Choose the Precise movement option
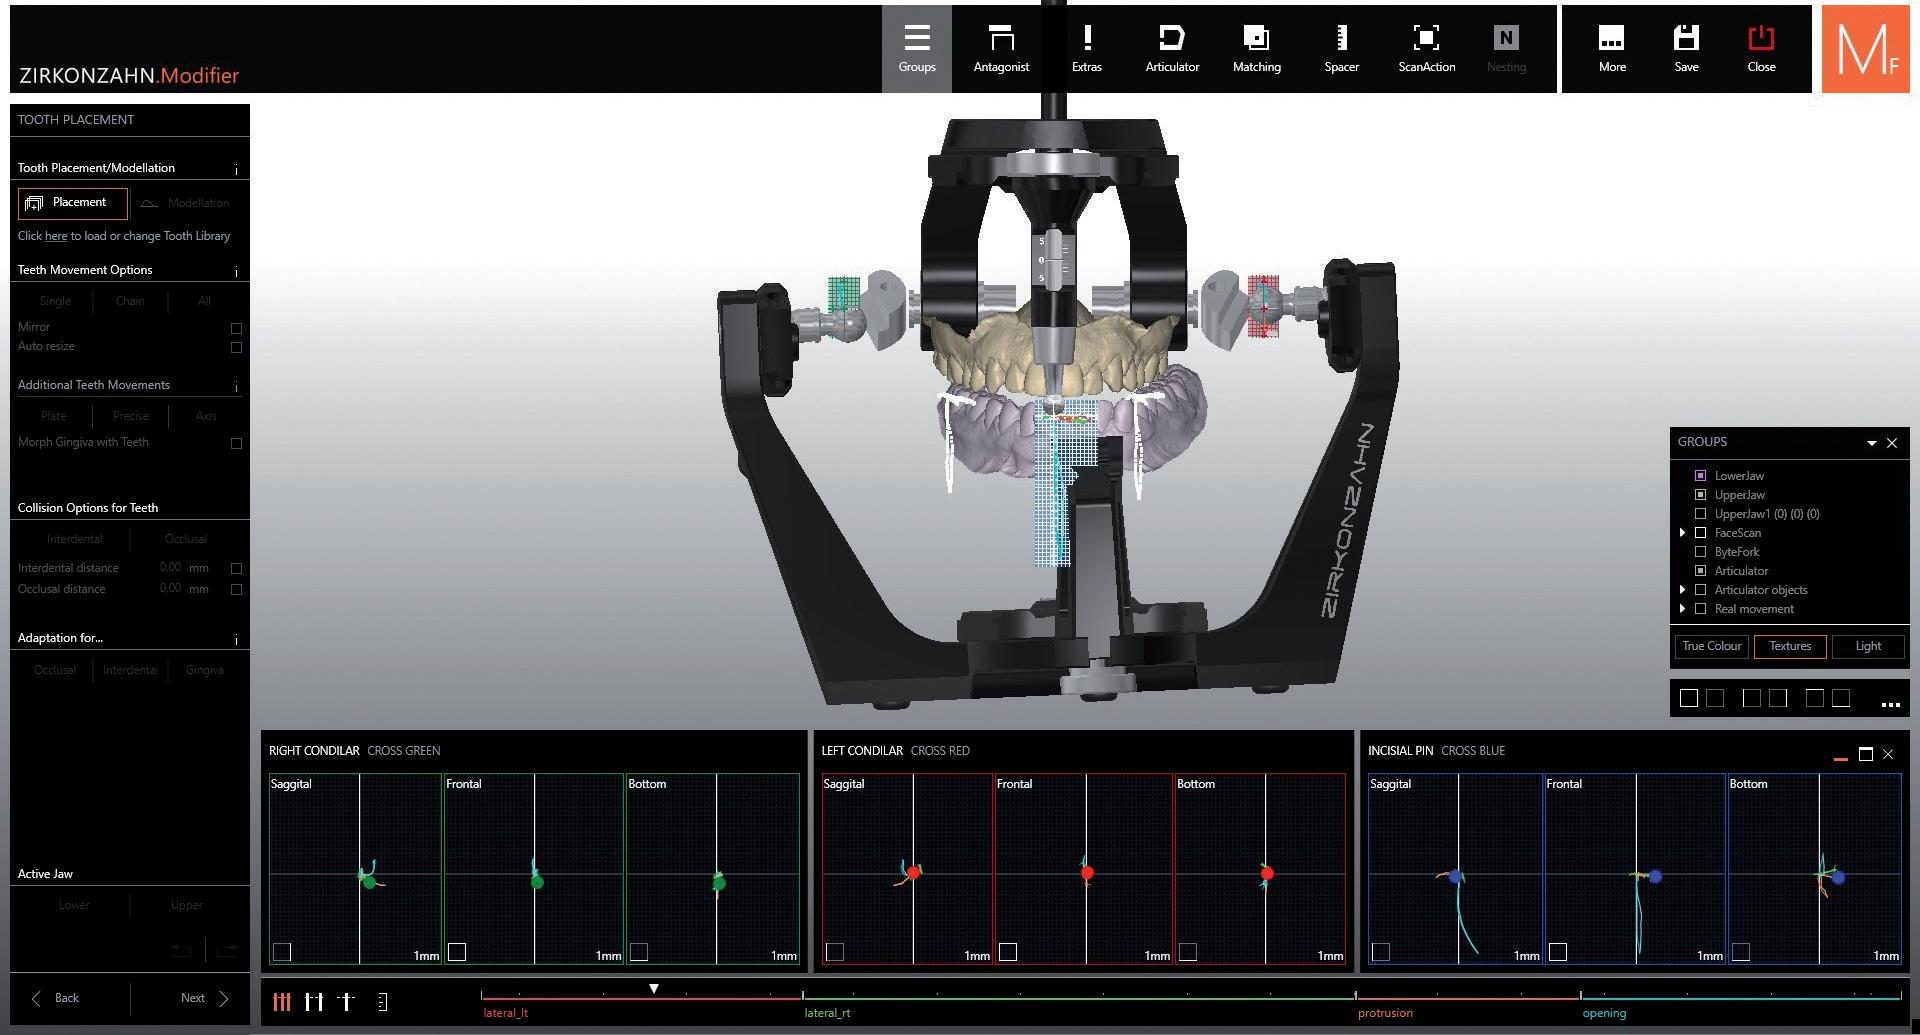Viewport: 1920px width, 1035px height. [x=130, y=416]
